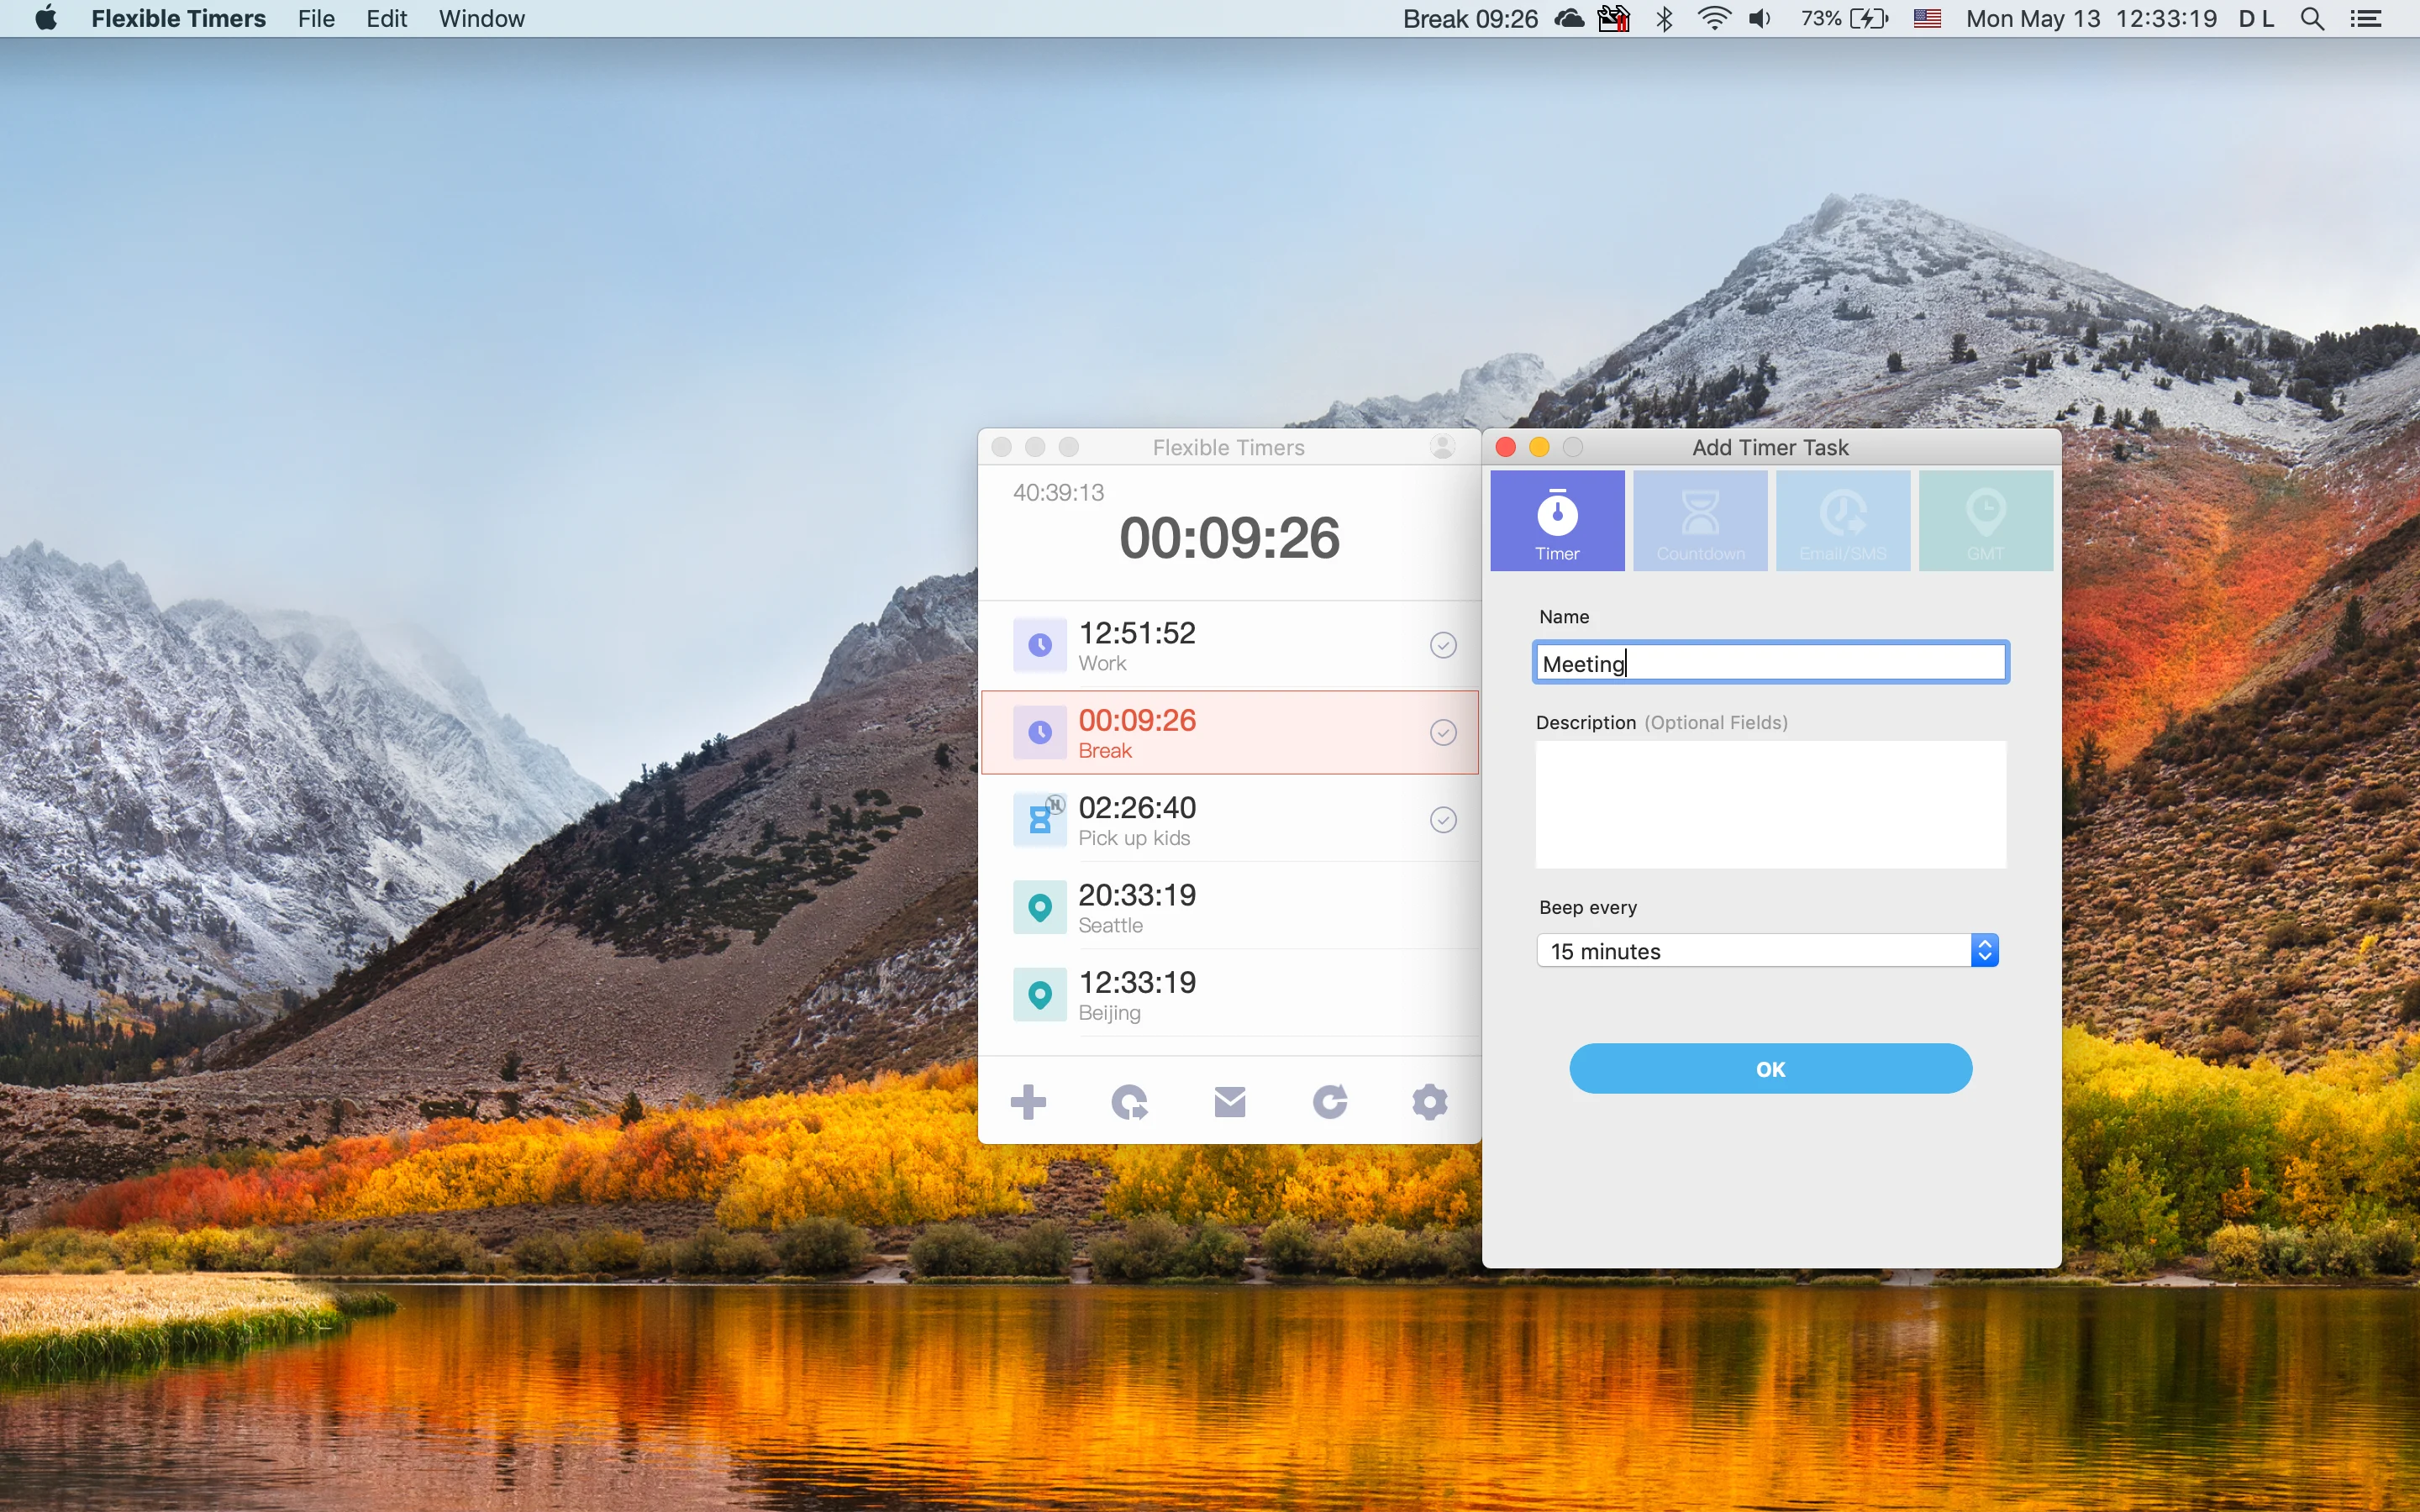Click the Break 09:26 menu bar status item
The image size is (2420, 1512).
coord(1470,19)
